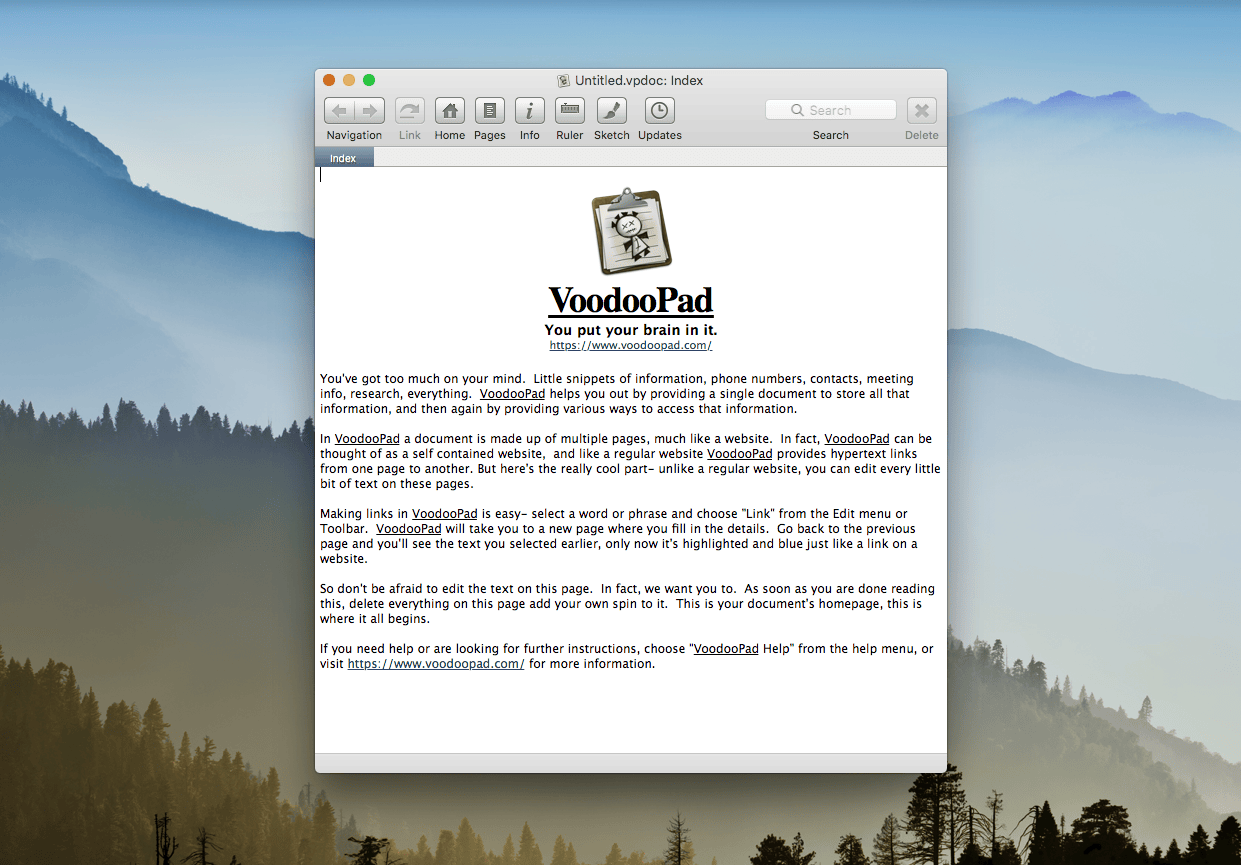Show the Pages list icon
Screen dimensions: 1241x865
tap(490, 111)
